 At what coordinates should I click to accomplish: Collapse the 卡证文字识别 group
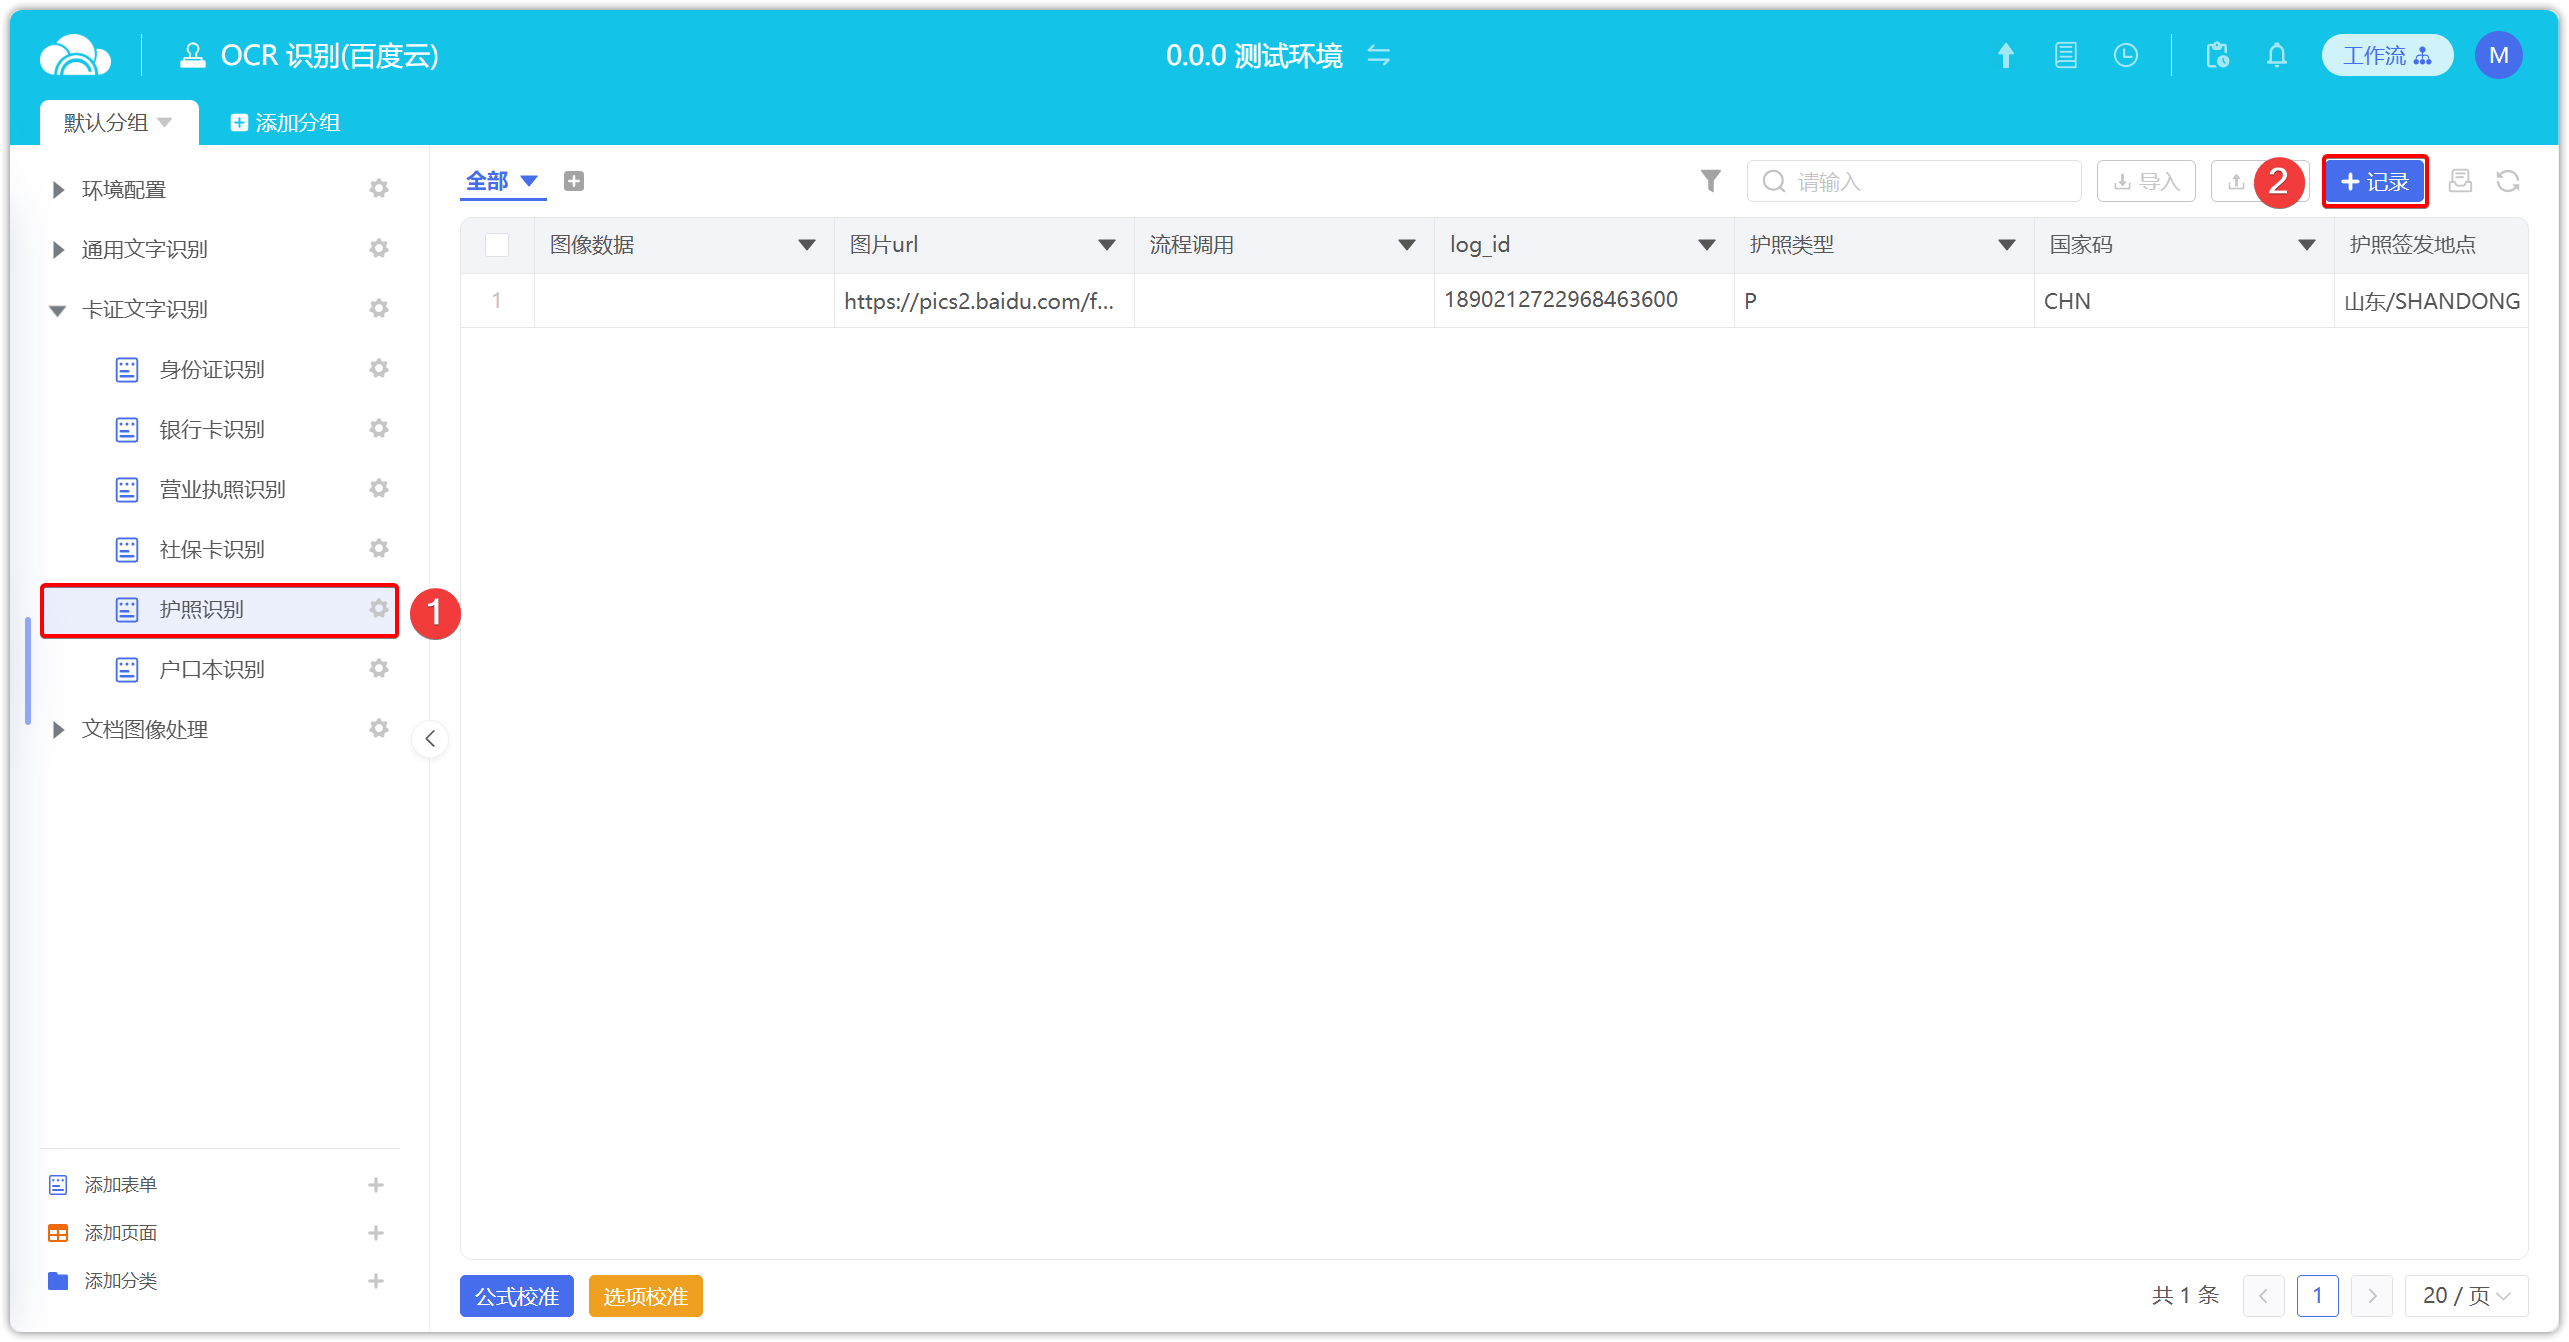point(58,310)
